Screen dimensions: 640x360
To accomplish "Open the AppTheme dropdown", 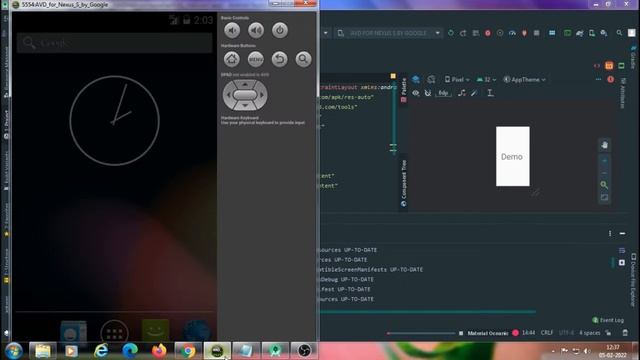I will [524, 80].
